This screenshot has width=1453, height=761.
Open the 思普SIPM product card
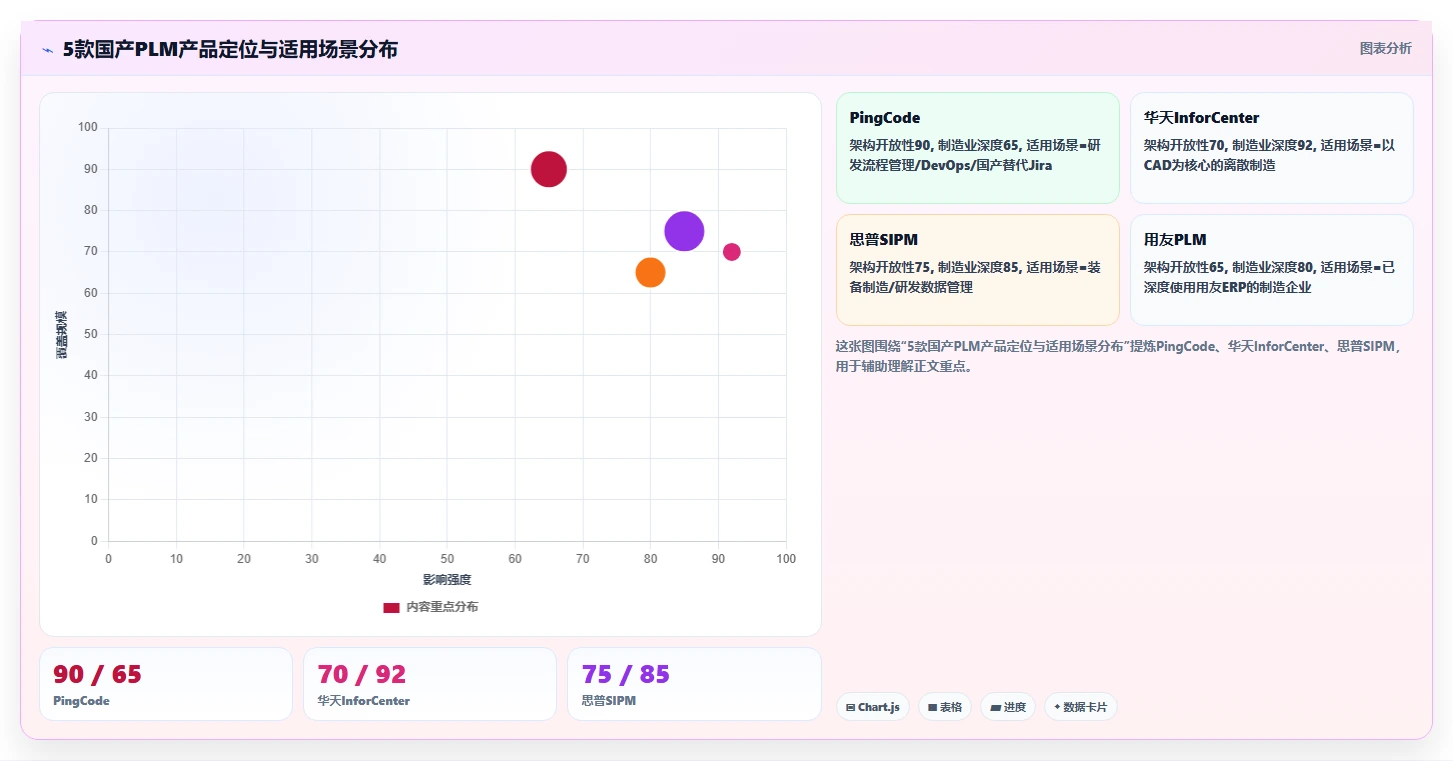pyautogui.click(x=977, y=270)
